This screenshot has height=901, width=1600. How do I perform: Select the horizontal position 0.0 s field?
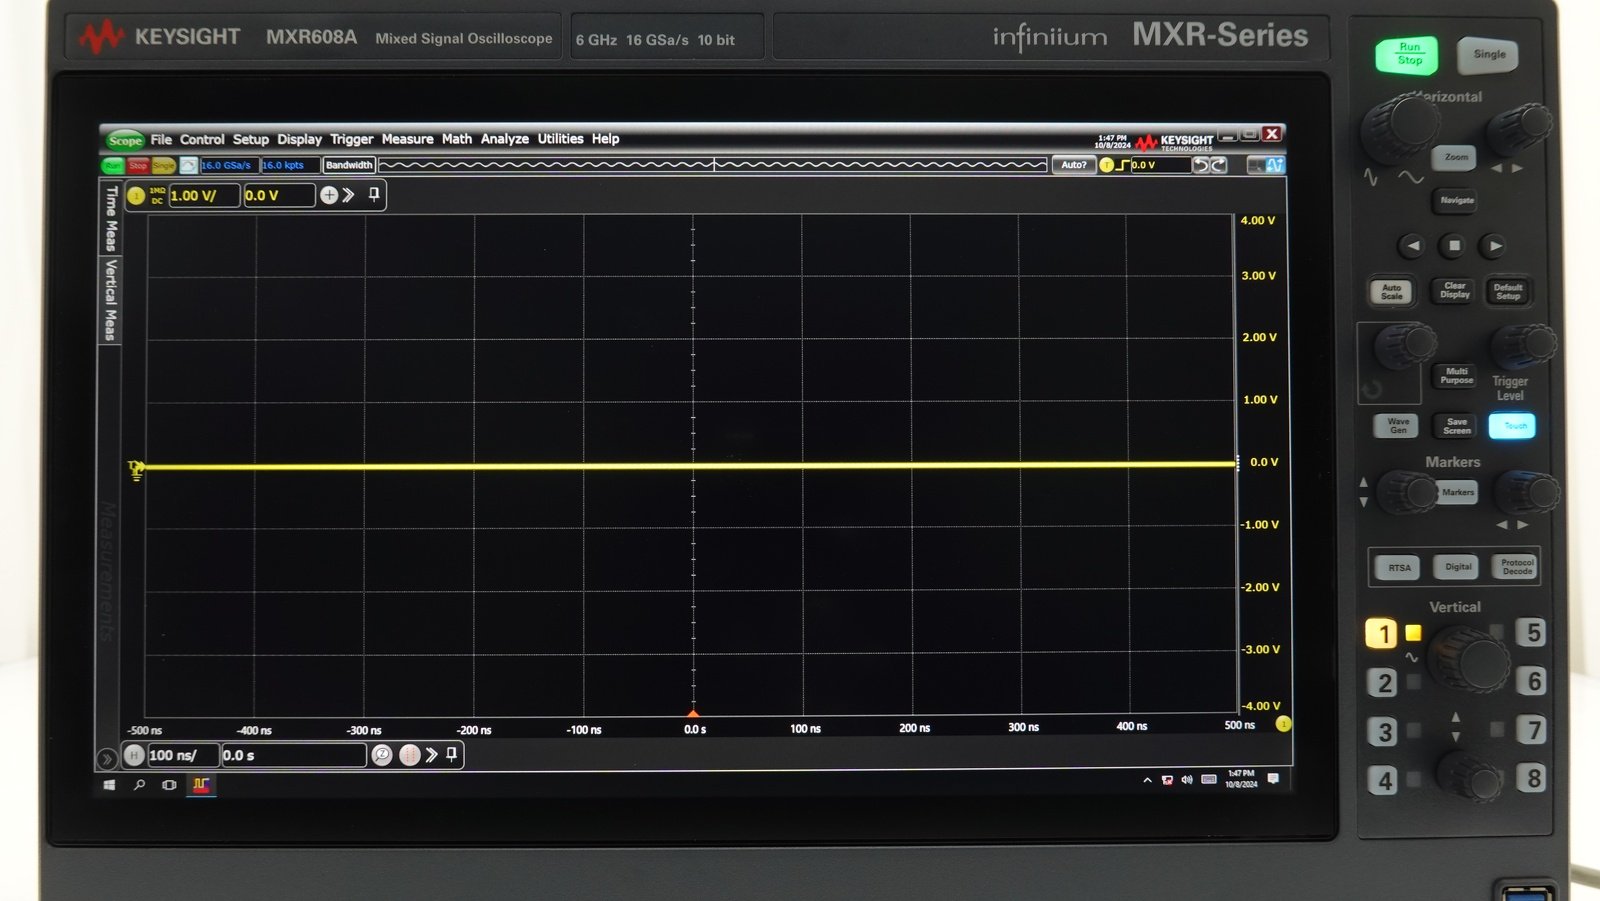pos(293,755)
